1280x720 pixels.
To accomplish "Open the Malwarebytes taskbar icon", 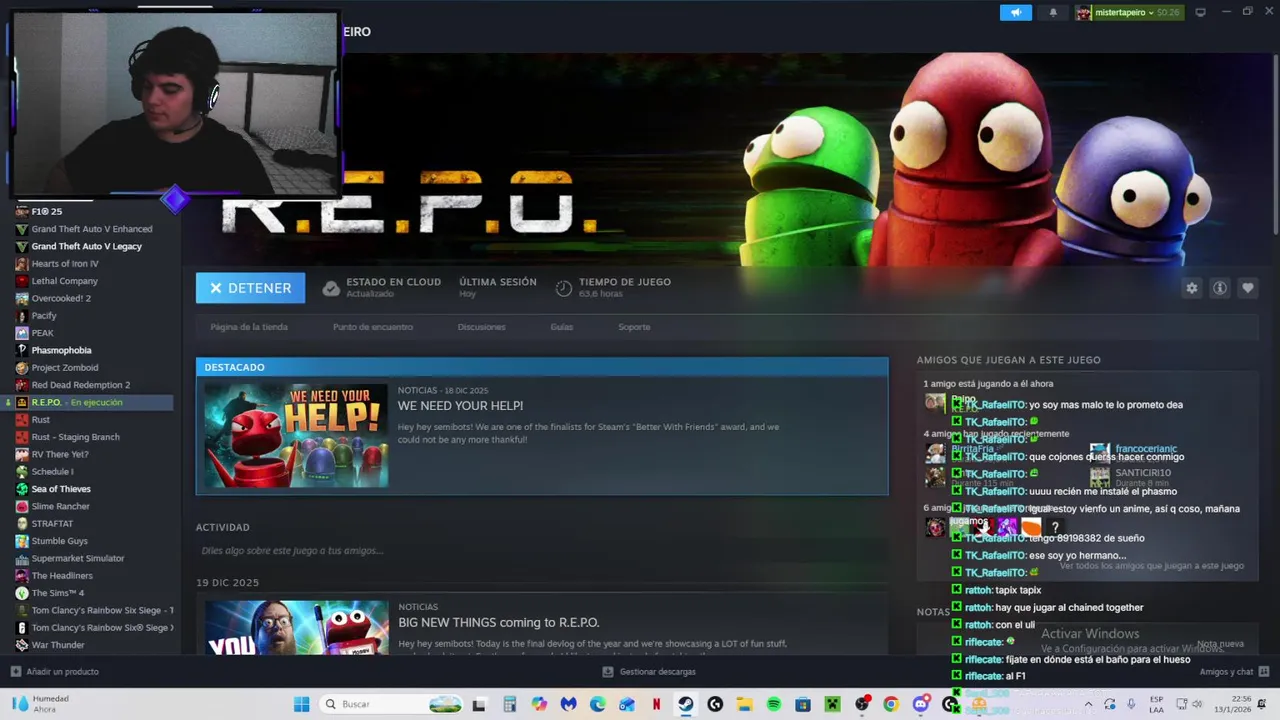I will pyautogui.click(x=568, y=704).
